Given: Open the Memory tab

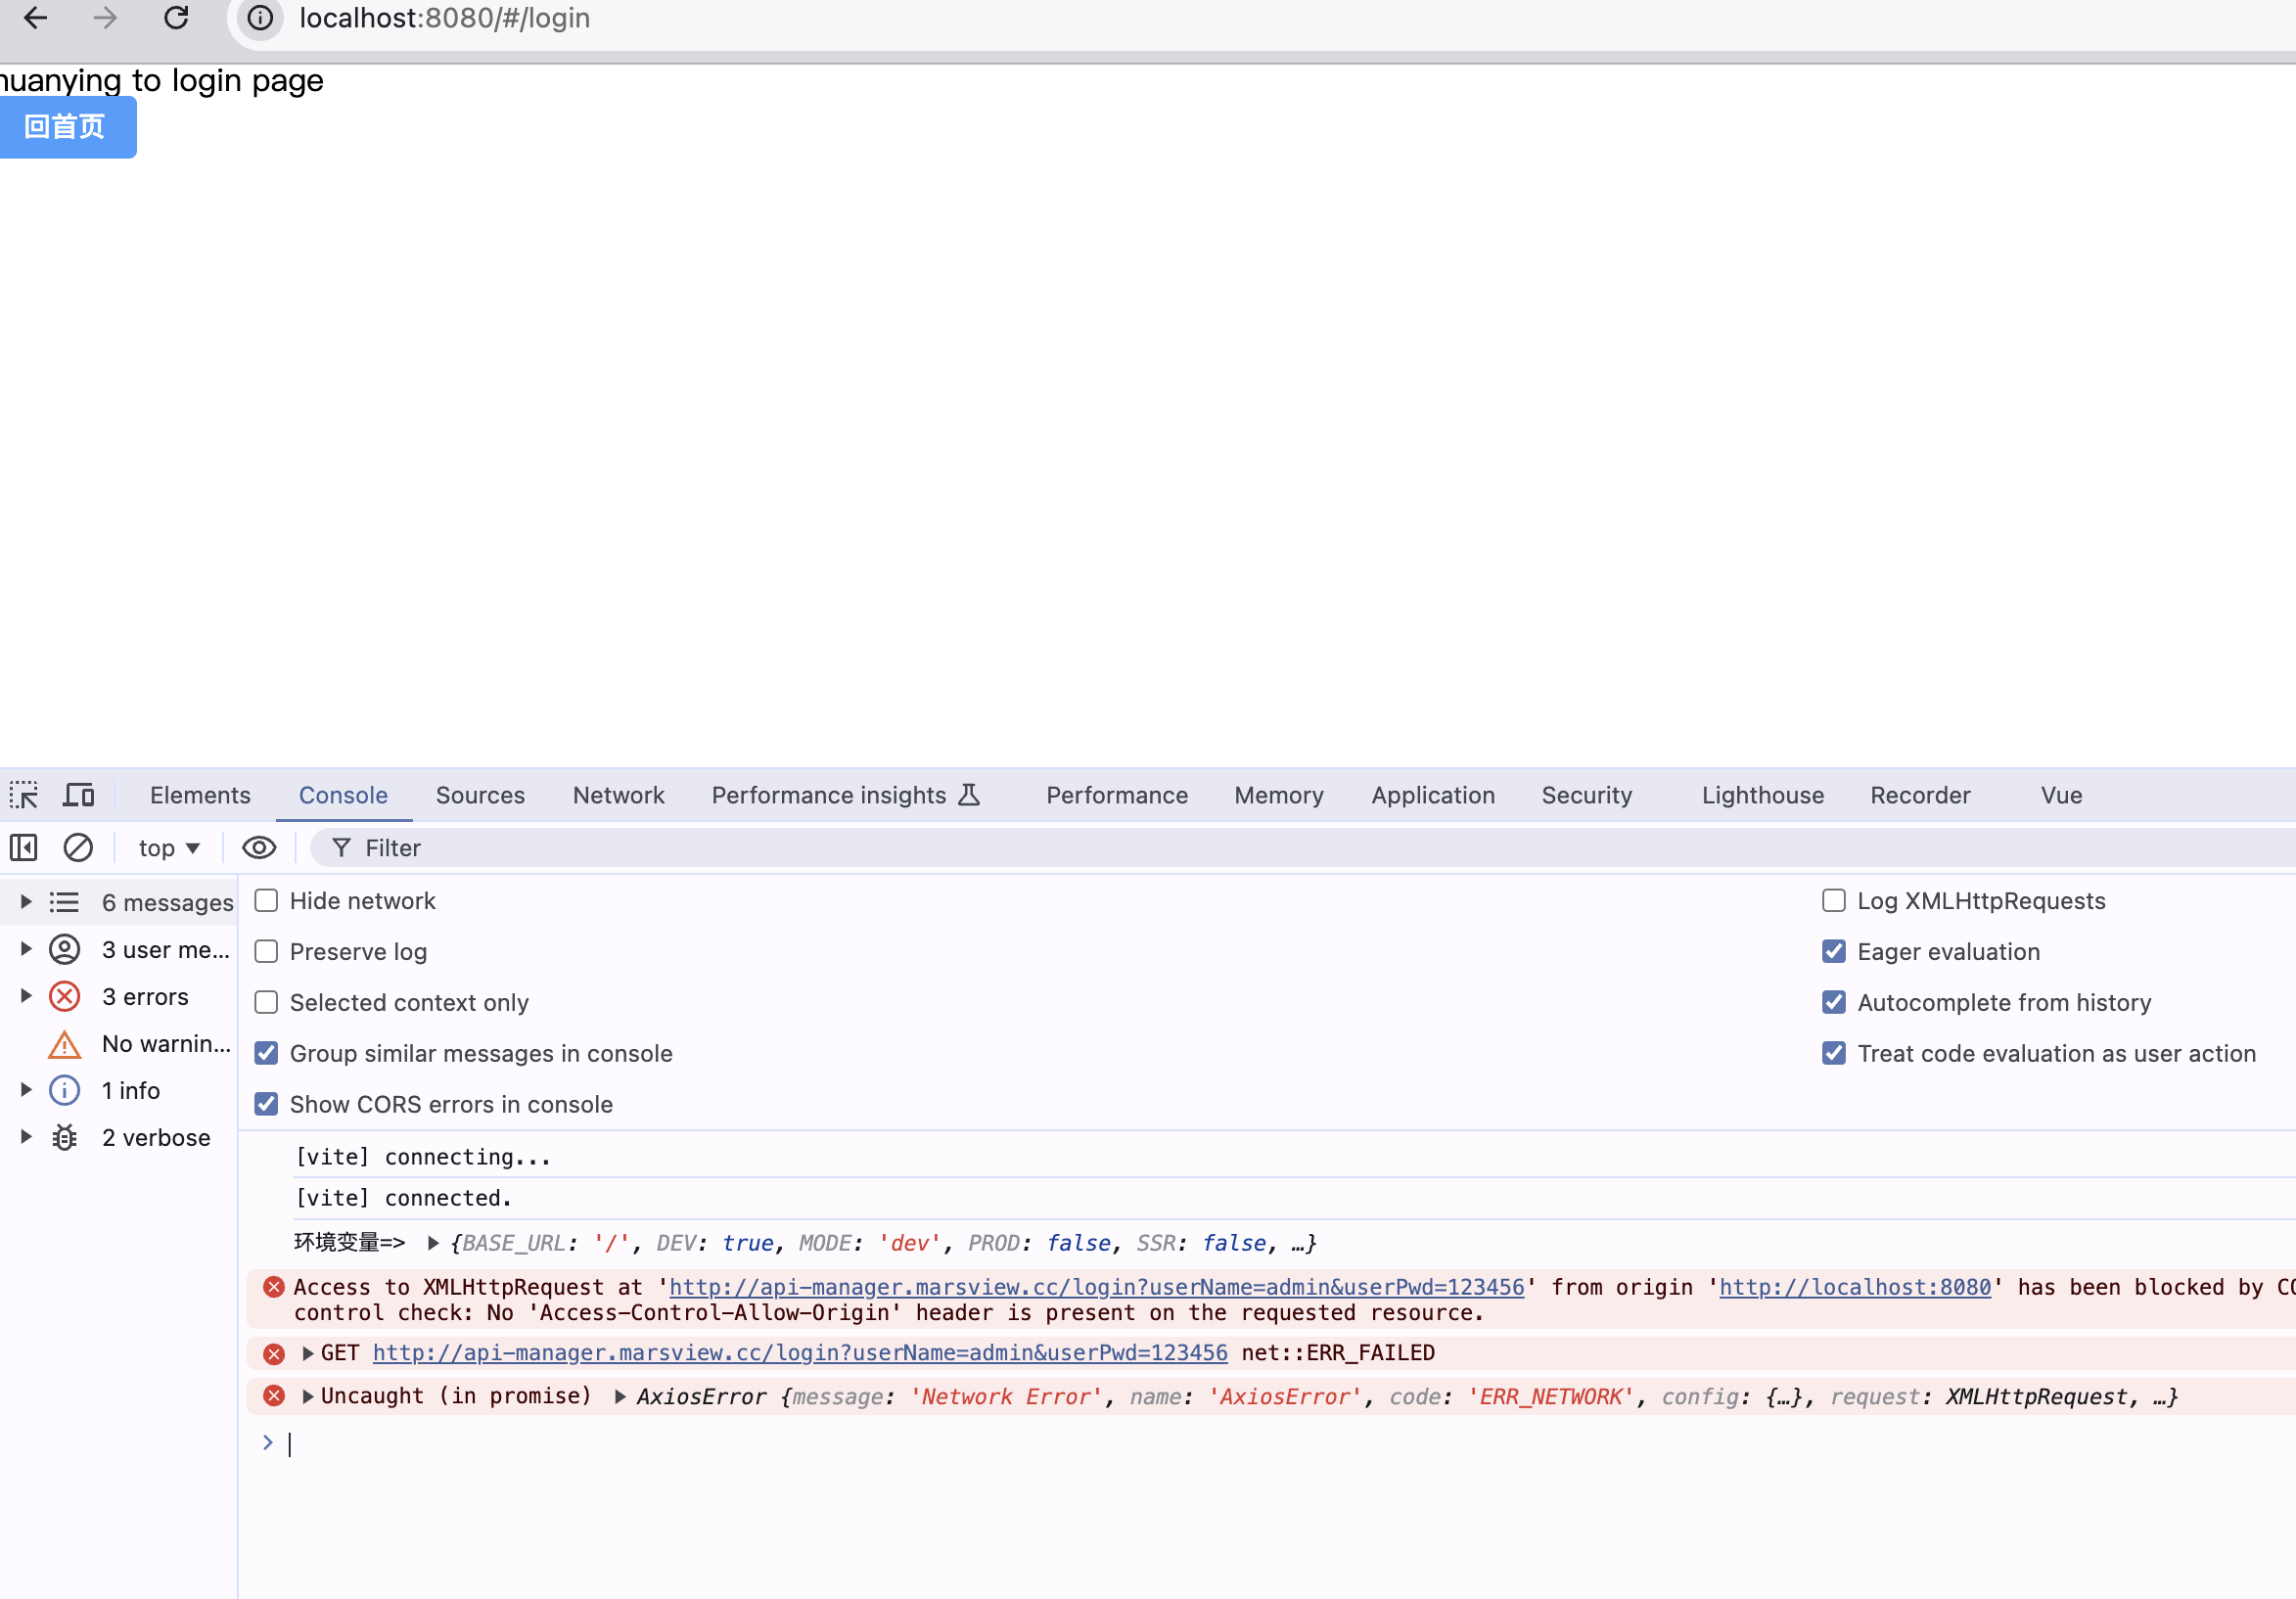Looking at the screenshot, I should (1280, 796).
